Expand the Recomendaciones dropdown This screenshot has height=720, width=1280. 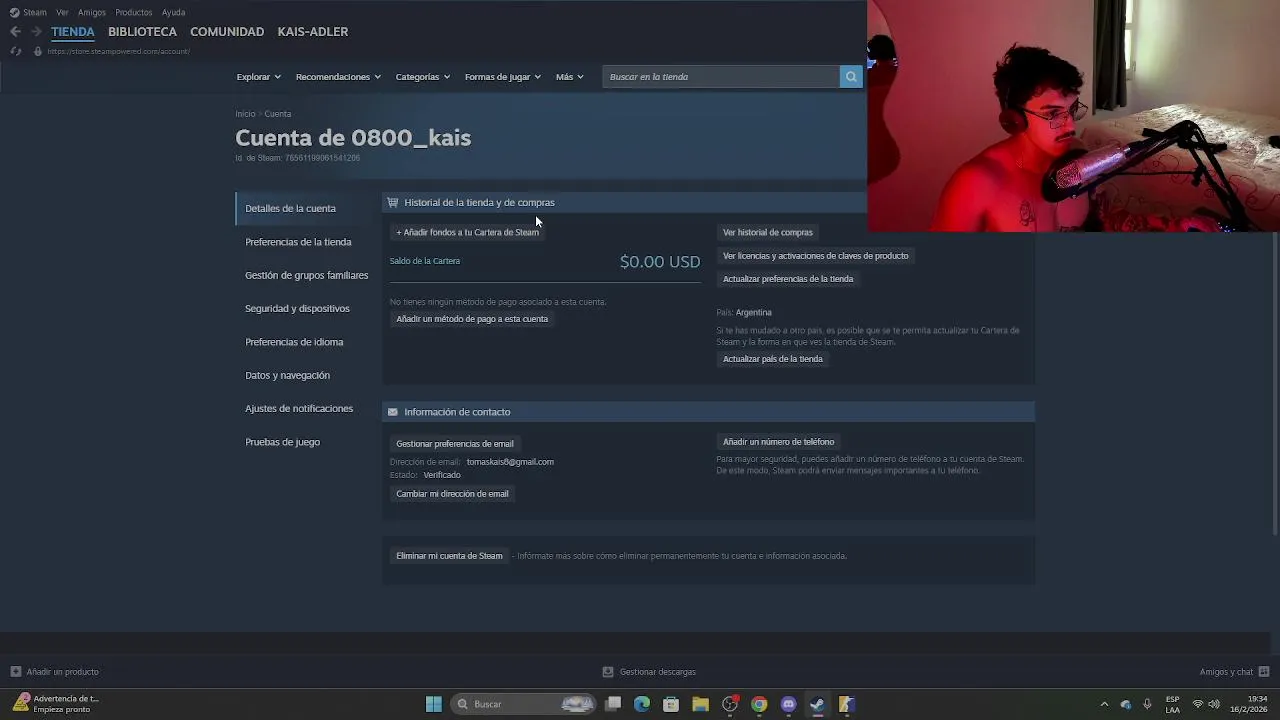338,77
